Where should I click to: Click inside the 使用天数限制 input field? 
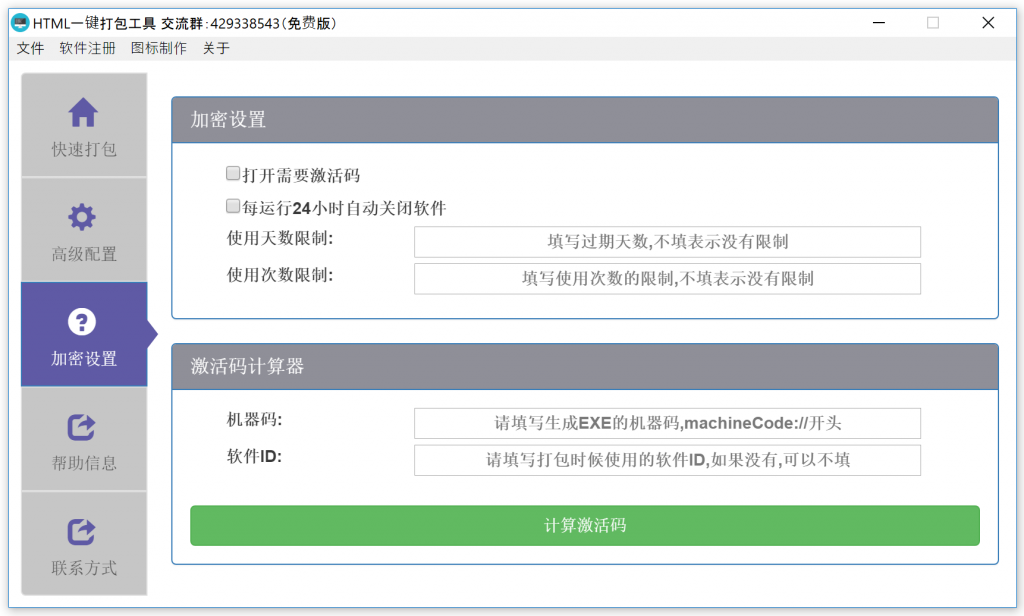(667, 241)
